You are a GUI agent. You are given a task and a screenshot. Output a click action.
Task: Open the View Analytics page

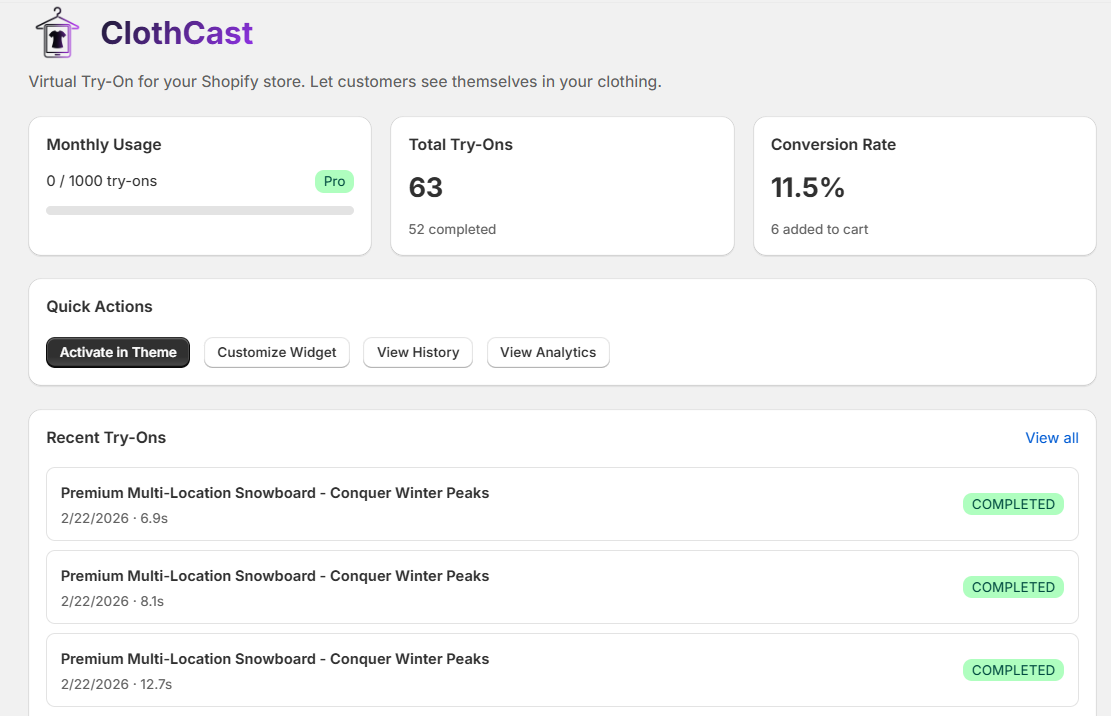(x=548, y=352)
